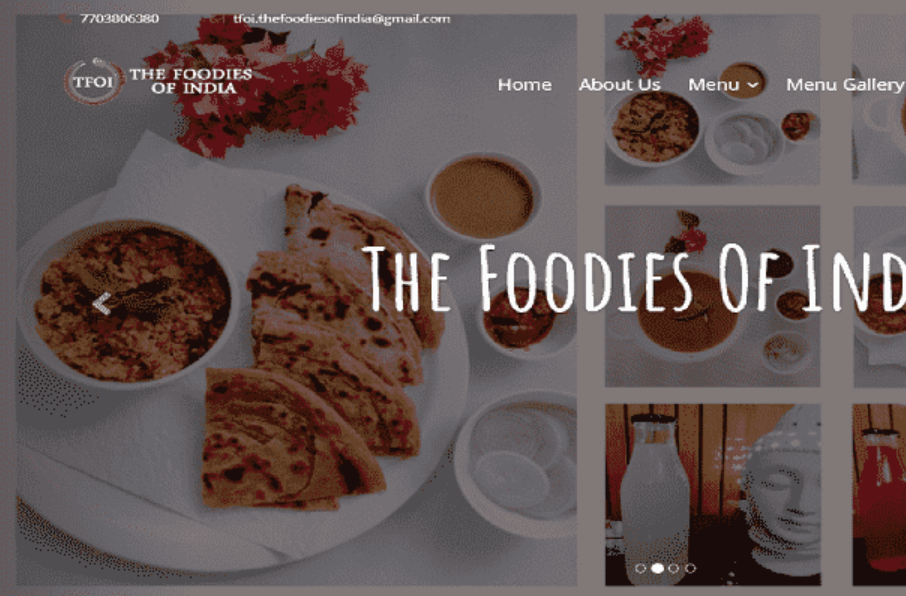
Task: Click the phone icon beside 7703806380
Action: pos(65,18)
